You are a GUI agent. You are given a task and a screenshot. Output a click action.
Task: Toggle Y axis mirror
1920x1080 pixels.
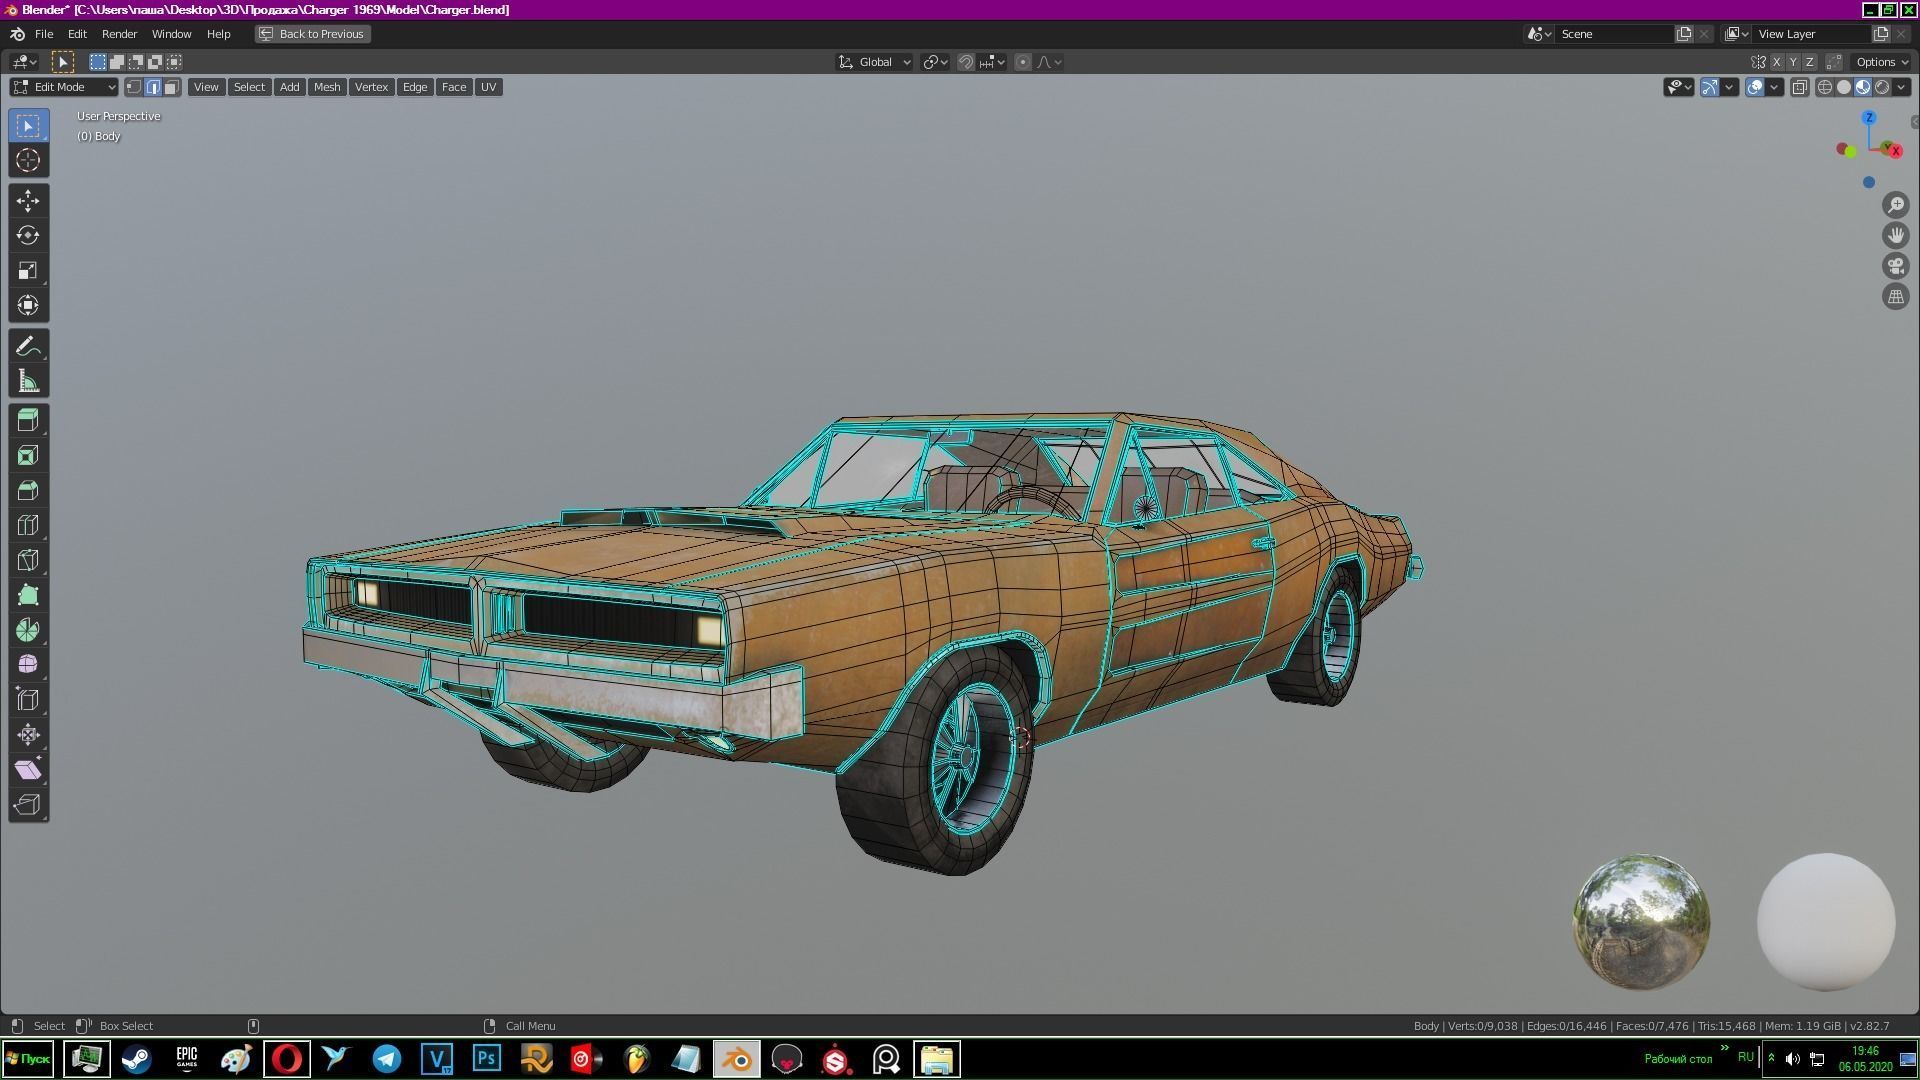pos(1793,62)
